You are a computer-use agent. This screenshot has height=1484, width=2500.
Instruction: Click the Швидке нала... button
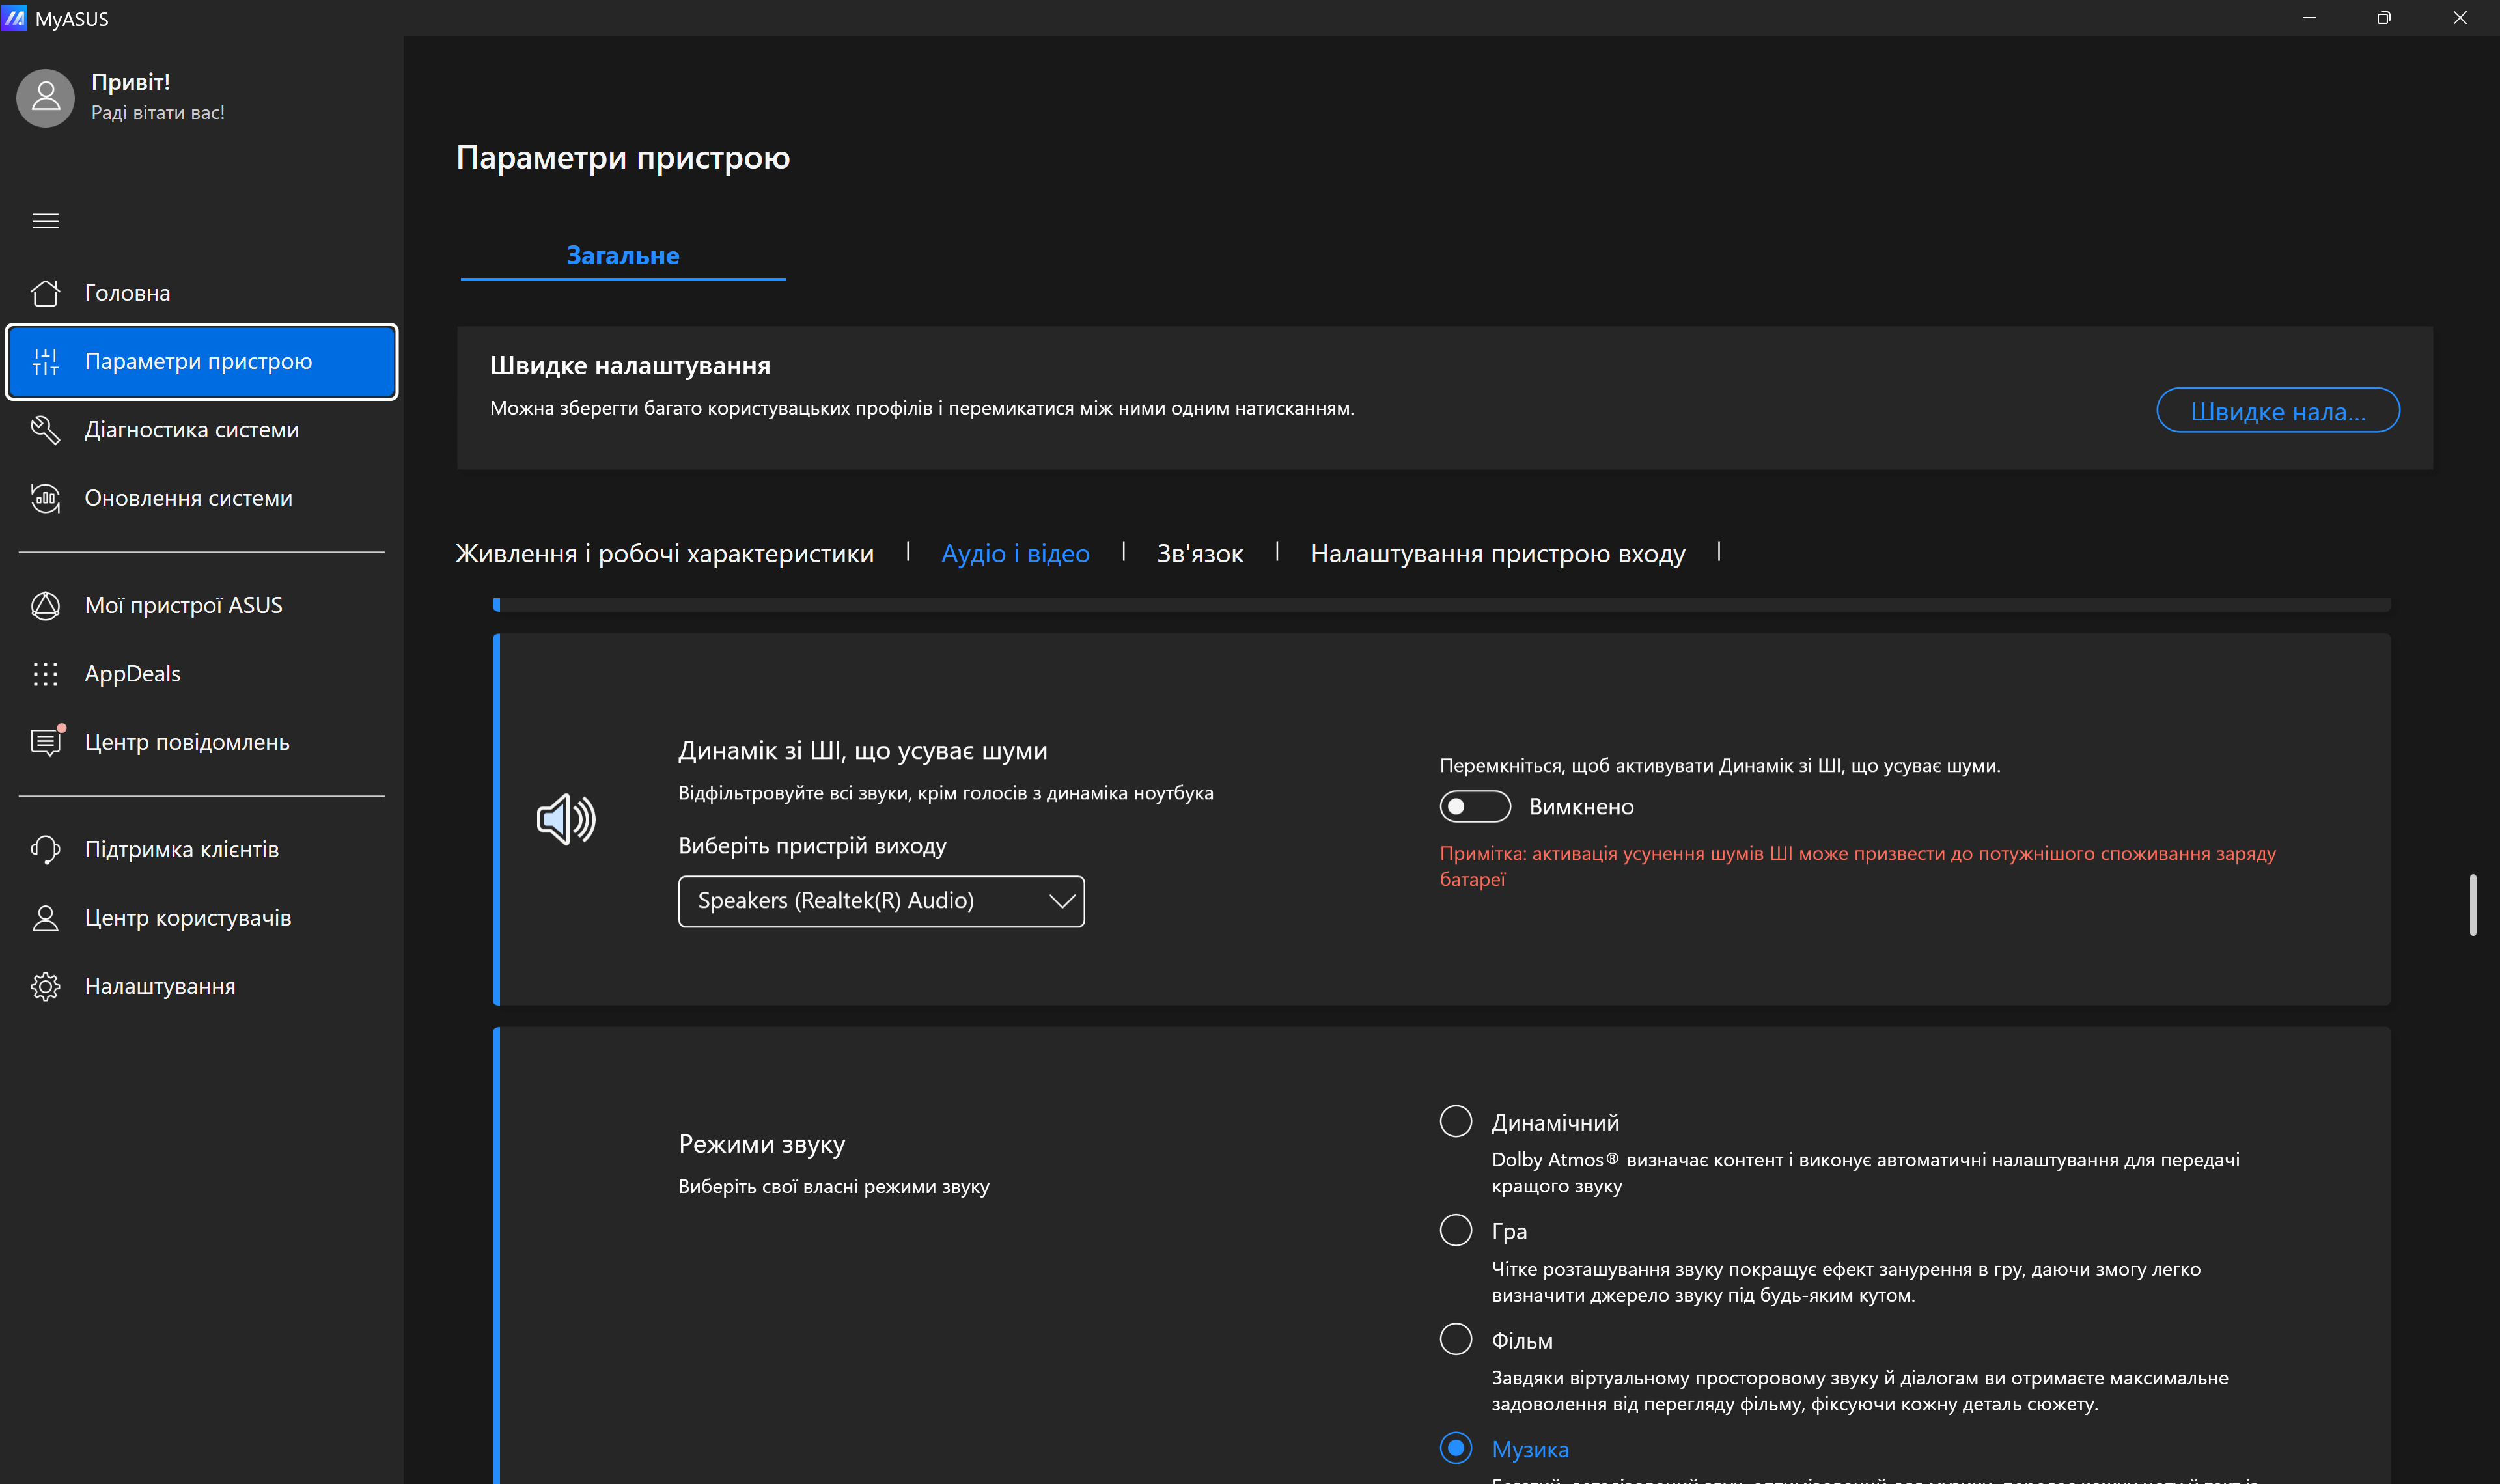2277,410
